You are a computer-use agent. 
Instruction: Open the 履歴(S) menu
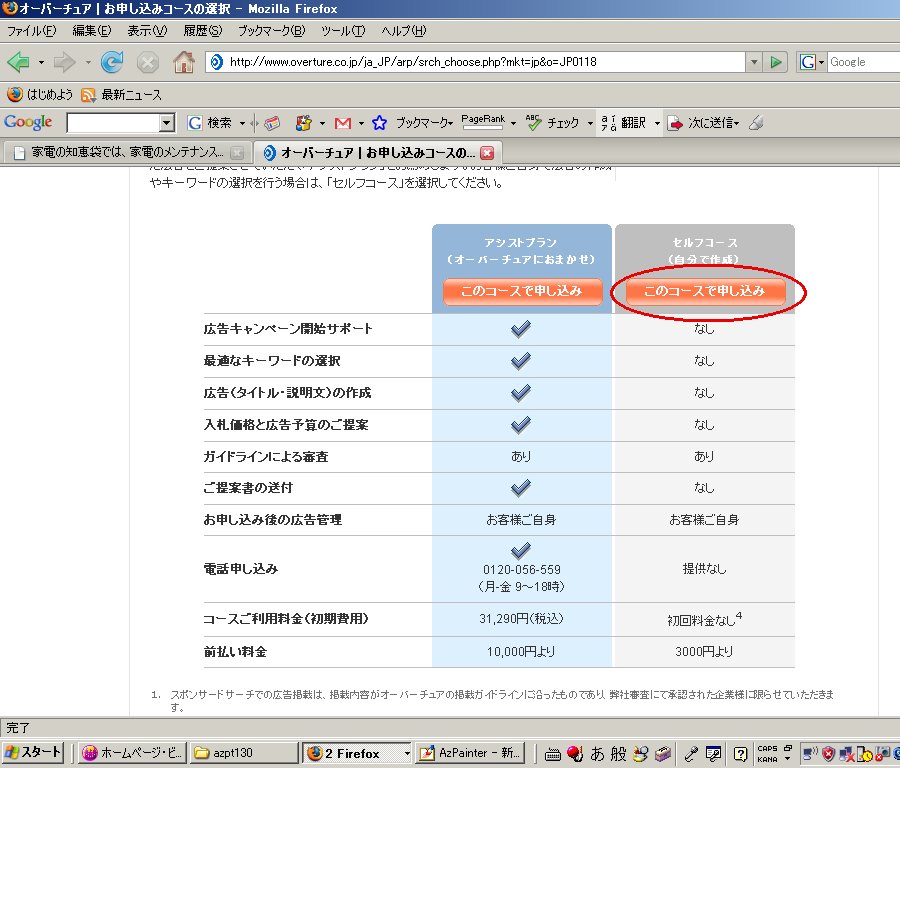(x=203, y=31)
